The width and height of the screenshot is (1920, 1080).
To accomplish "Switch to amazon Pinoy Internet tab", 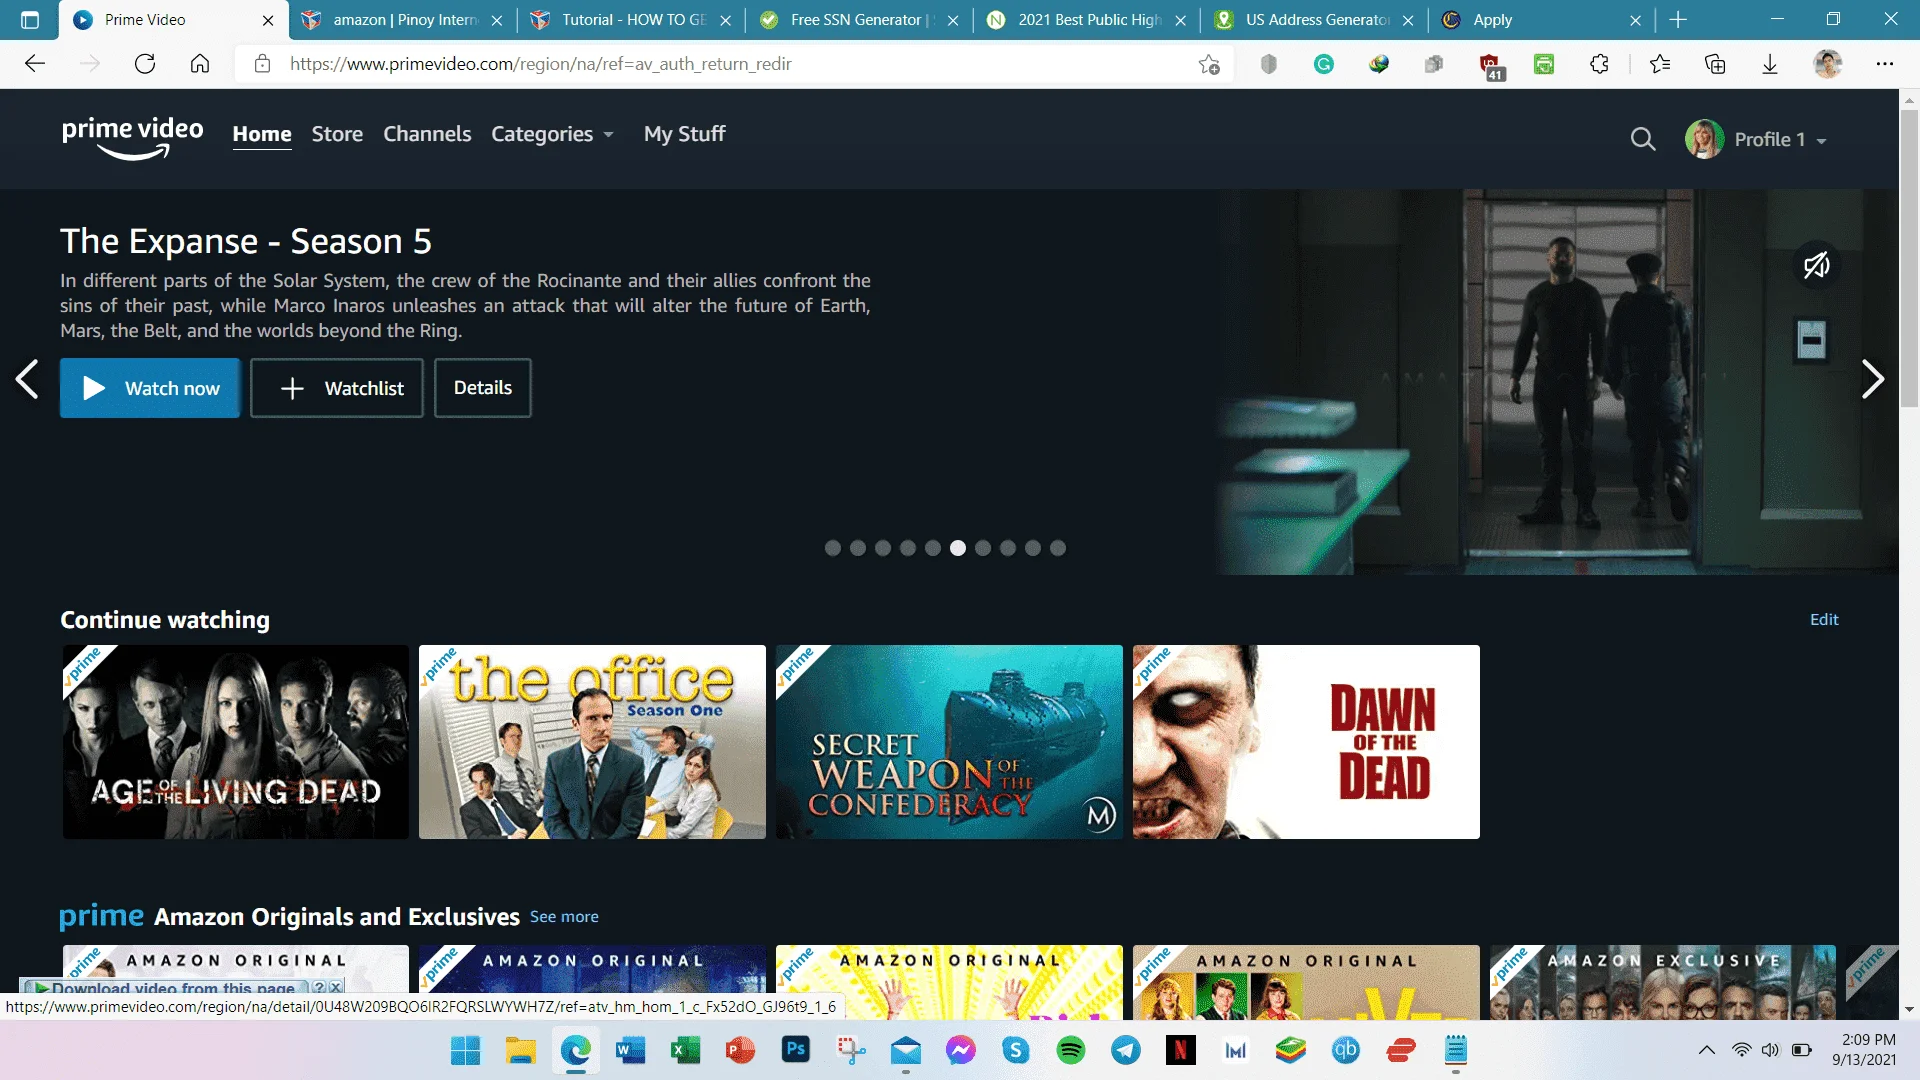I will (x=404, y=20).
